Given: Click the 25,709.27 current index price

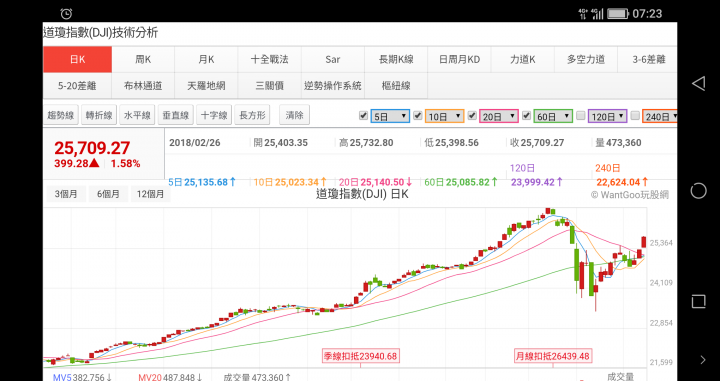Looking at the screenshot, I should tap(92, 148).
